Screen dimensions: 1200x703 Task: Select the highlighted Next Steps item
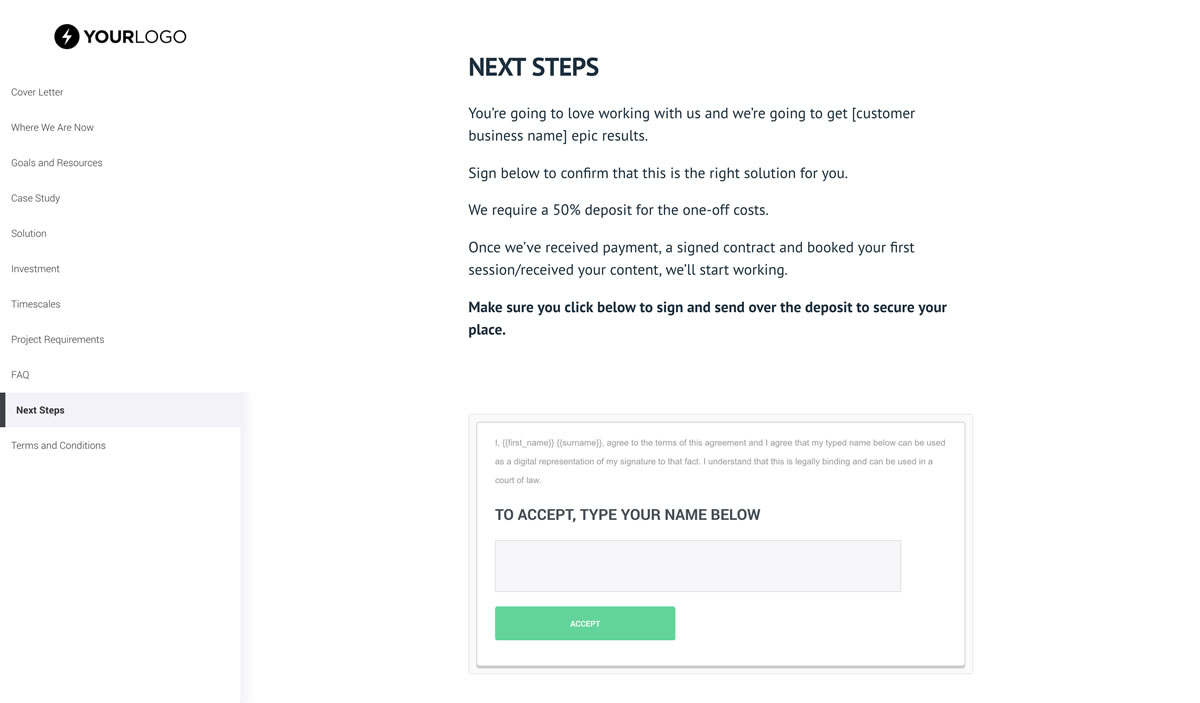tap(40, 410)
